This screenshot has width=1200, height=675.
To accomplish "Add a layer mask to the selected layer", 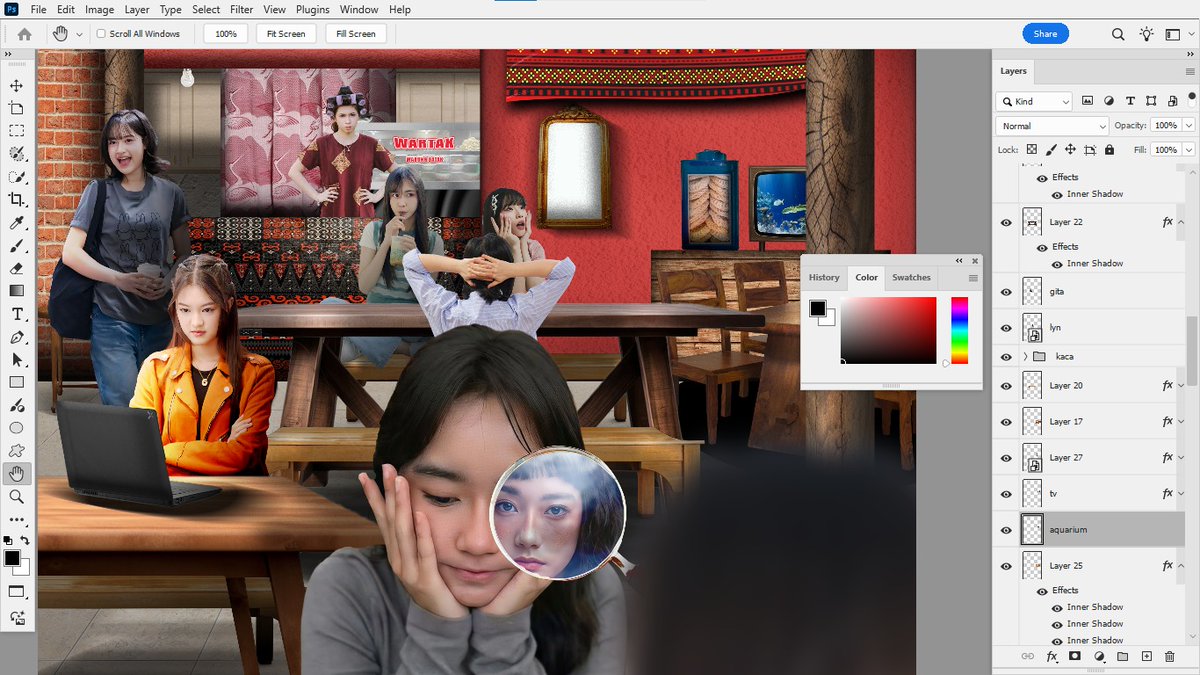I will (x=1075, y=656).
